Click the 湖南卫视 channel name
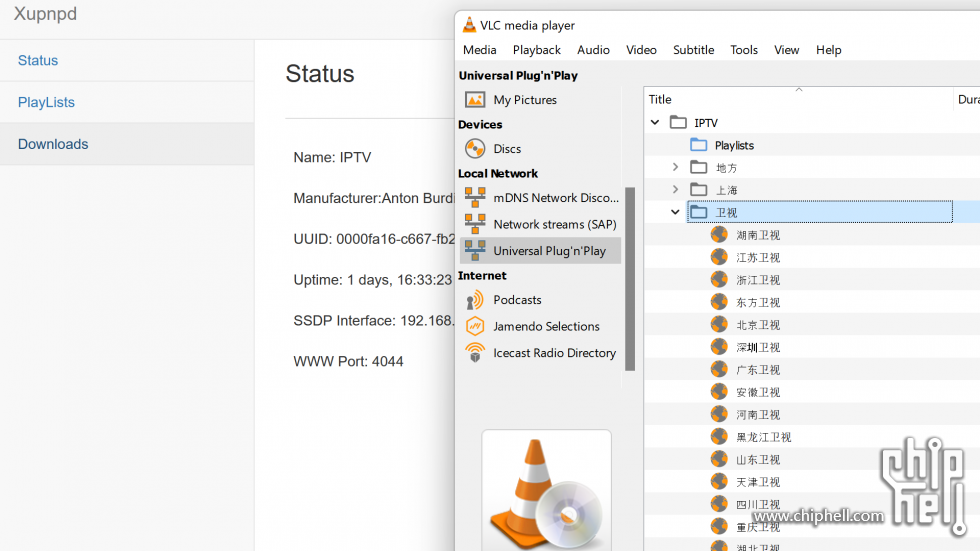This screenshot has width=980, height=551. point(758,236)
